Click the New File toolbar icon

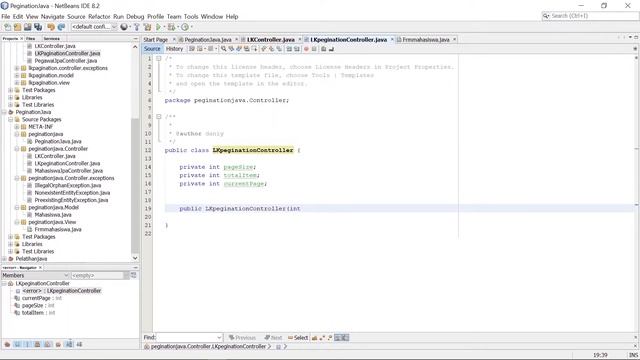[x=8, y=27]
